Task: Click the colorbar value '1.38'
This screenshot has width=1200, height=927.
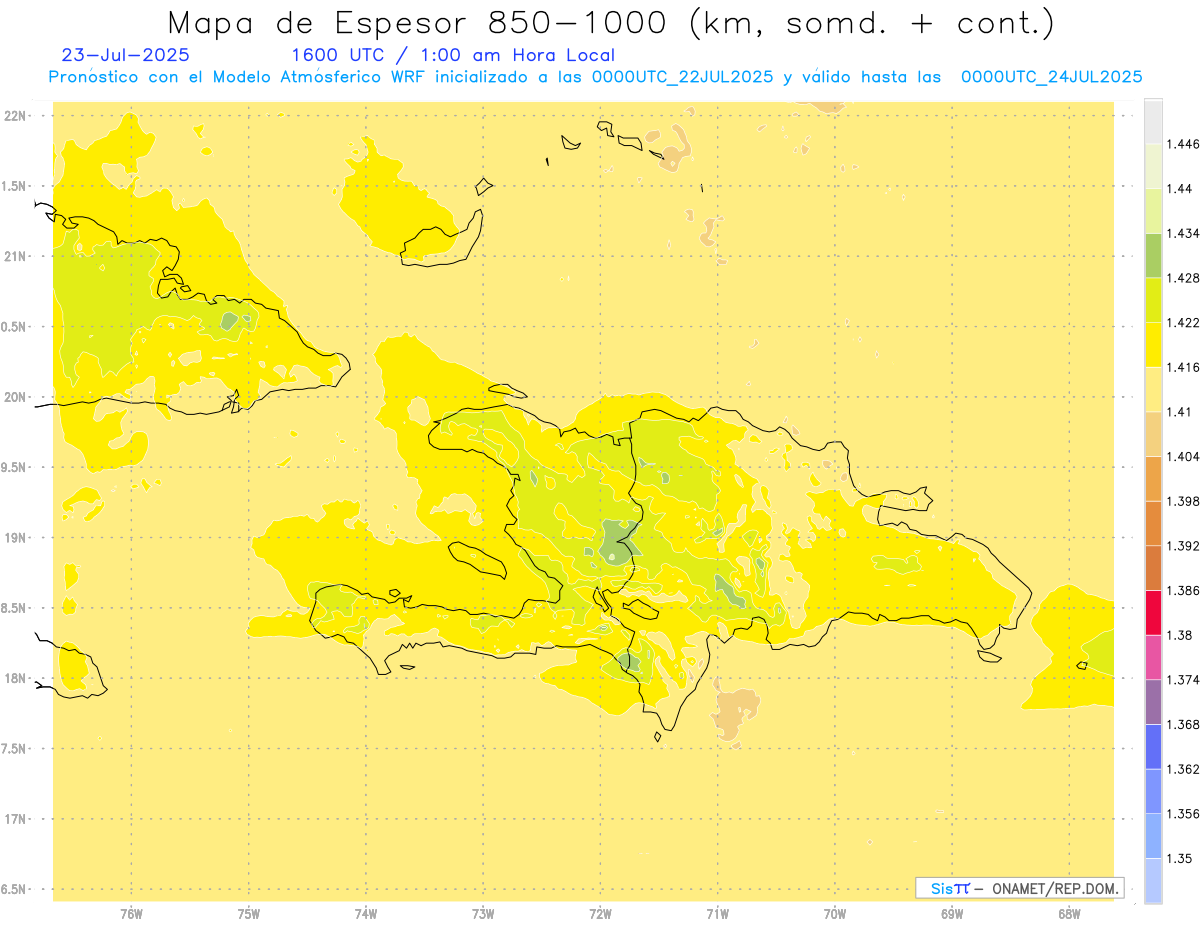Action: click(x=1180, y=635)
